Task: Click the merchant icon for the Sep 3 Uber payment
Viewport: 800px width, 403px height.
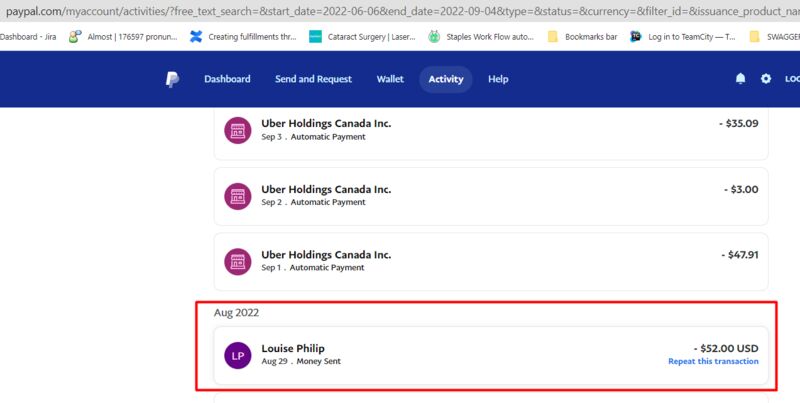Action: click(238, 131)
